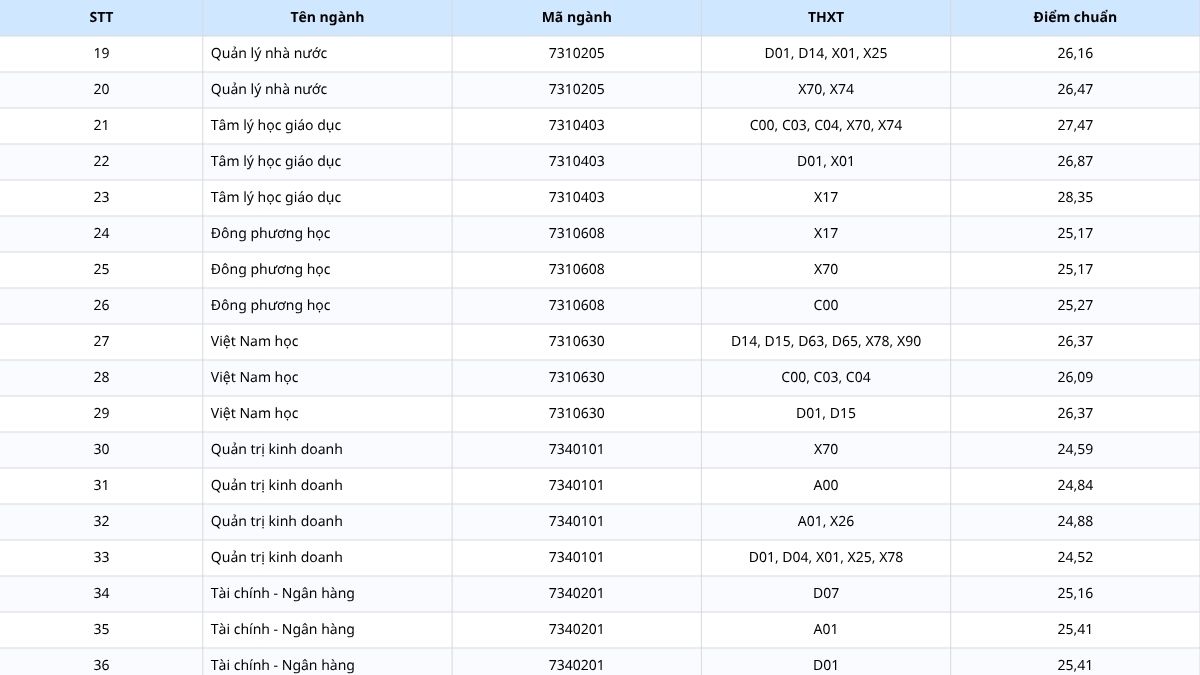
Task: Select Quản trị kinh doanh in row 33
Action: pos(276,557)
